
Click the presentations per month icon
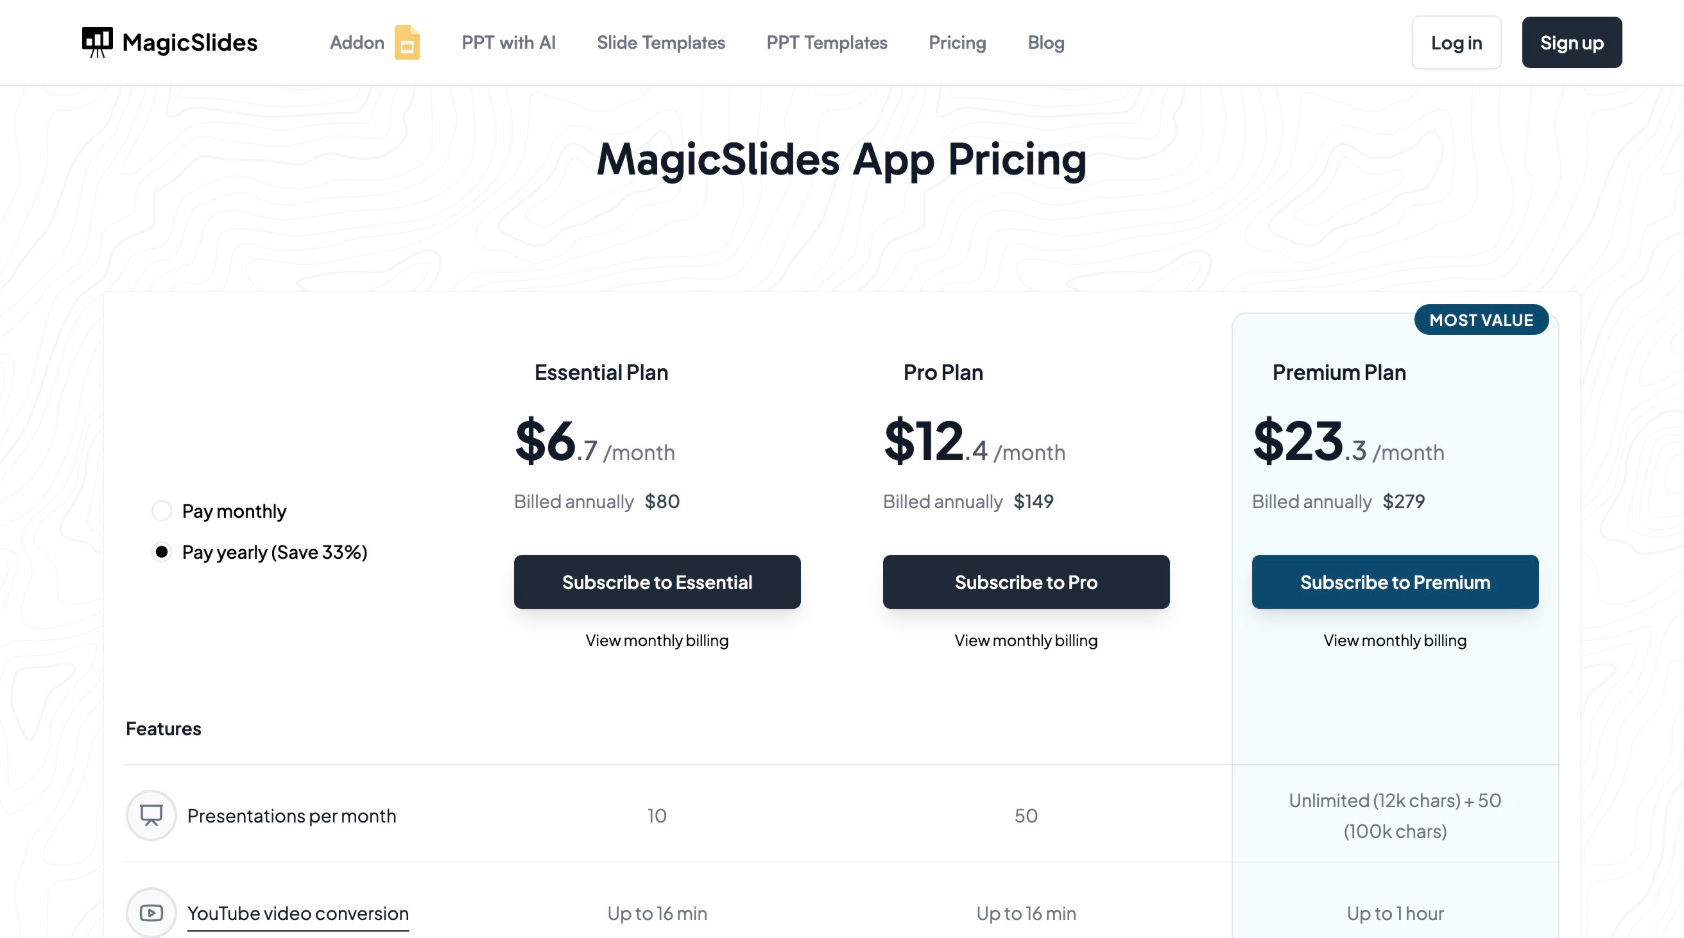point(151,816)
